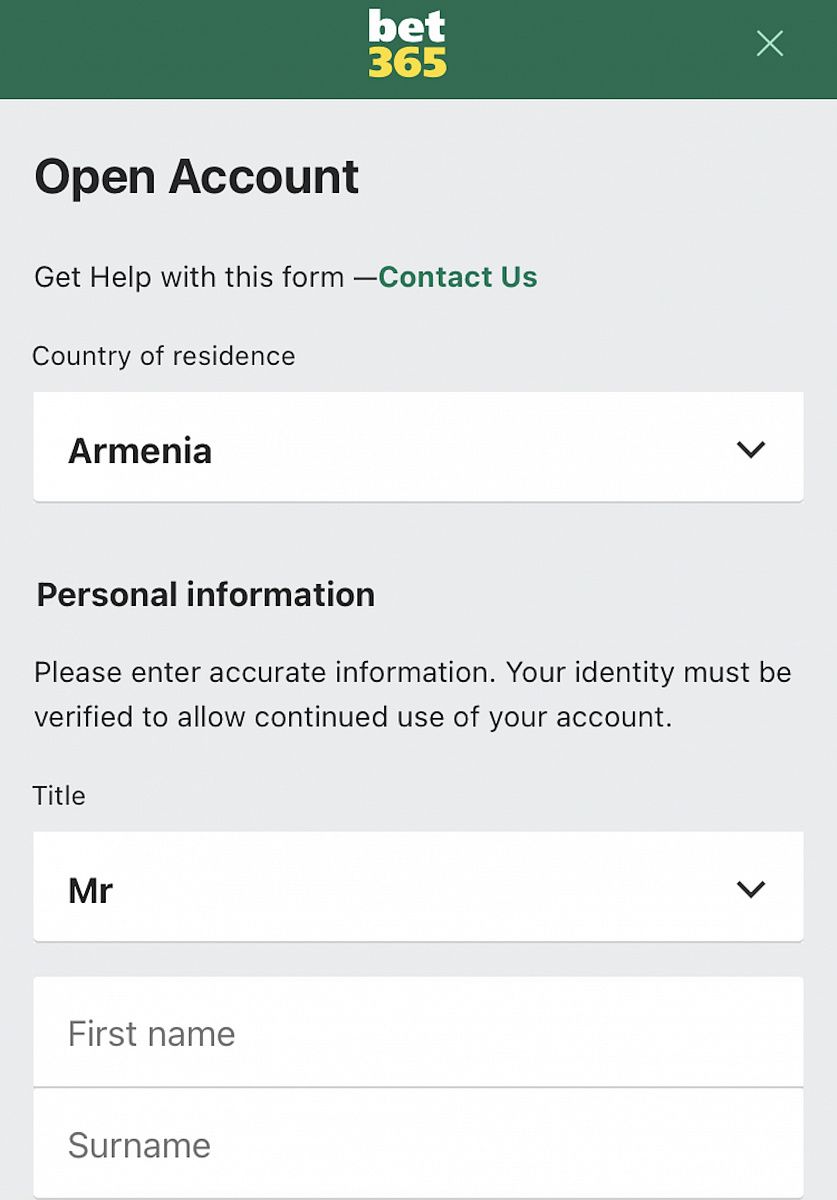
Task: Select the Armenia value text
Action: 140,451
